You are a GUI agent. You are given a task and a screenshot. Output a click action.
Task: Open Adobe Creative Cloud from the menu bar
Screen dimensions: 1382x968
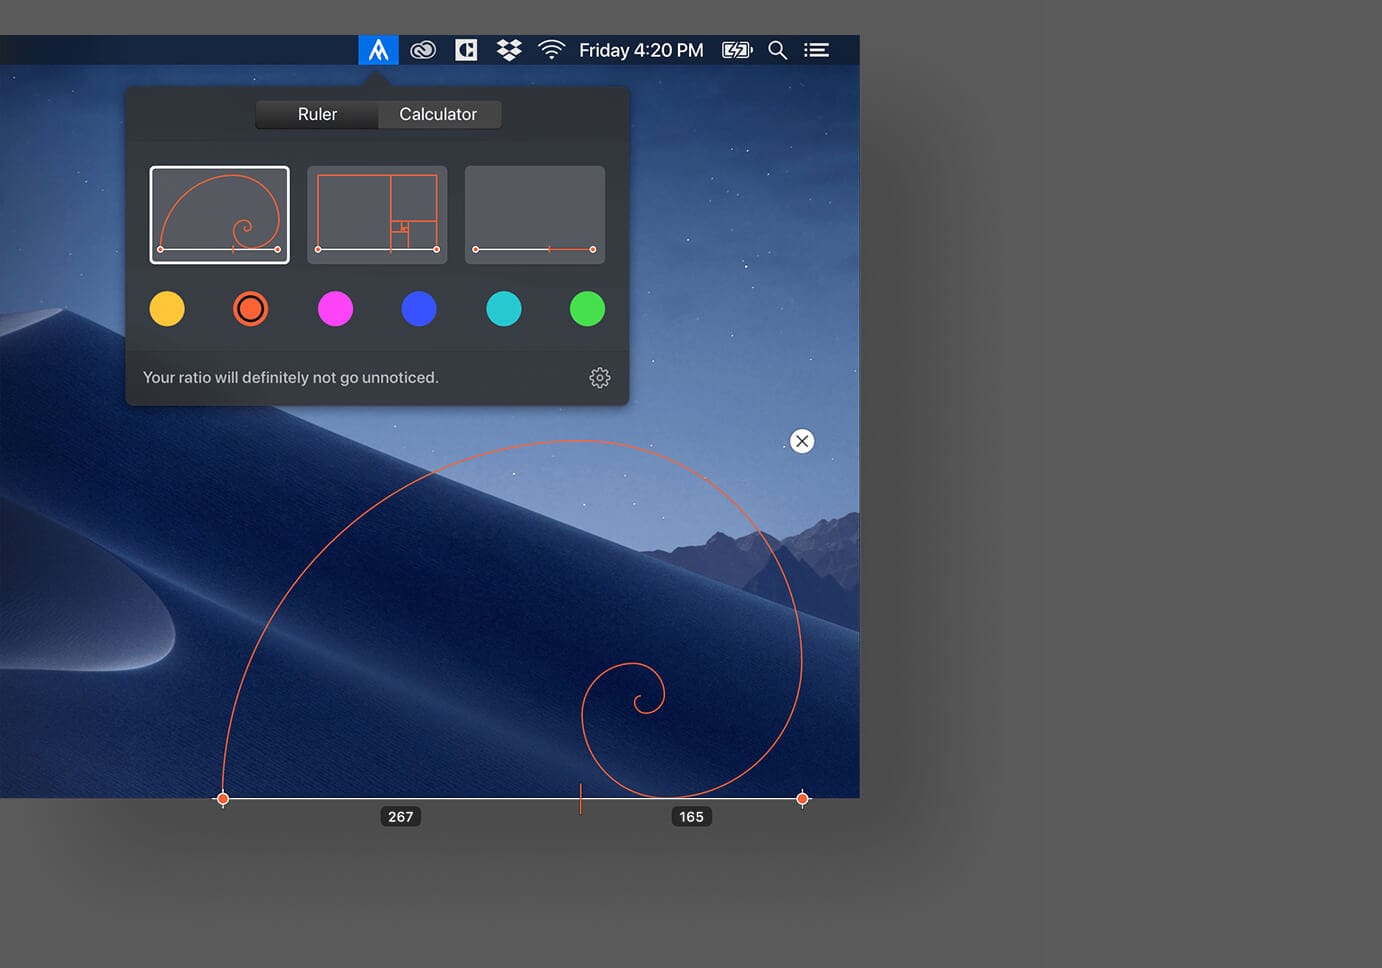pyautogui.click(x=422, y=49)
